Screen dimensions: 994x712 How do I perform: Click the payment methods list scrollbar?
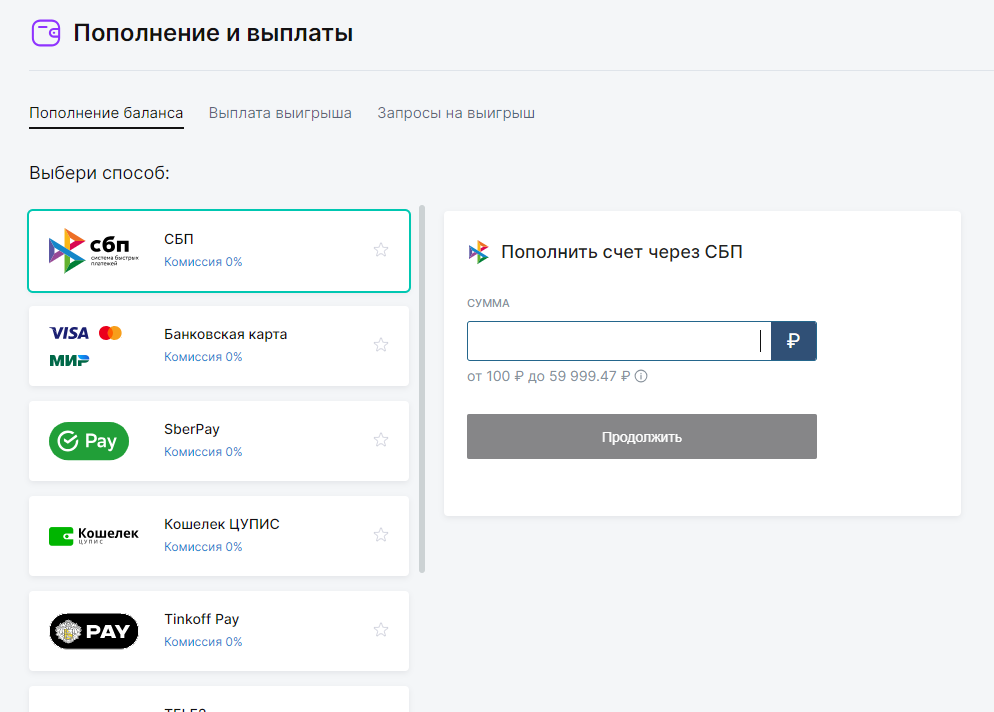[422, 389]
